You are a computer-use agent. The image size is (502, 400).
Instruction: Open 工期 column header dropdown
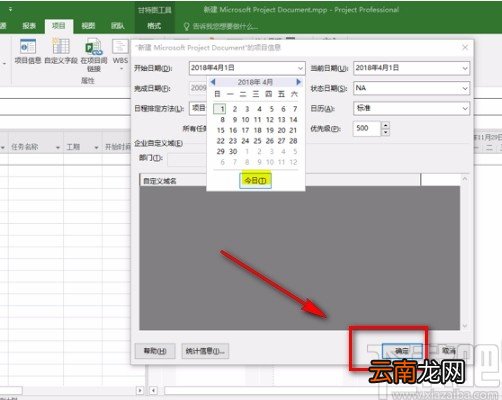click(96, 147)
